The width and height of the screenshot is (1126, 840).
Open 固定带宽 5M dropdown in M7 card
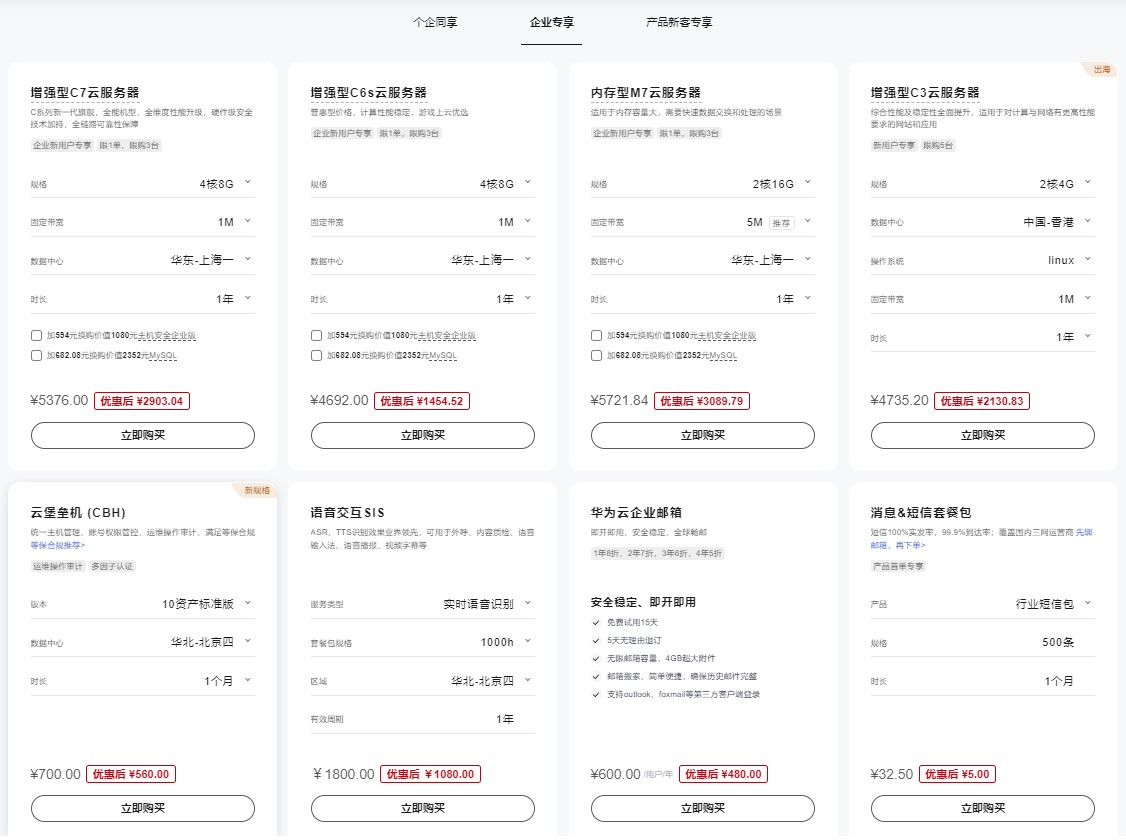[702, 222]
